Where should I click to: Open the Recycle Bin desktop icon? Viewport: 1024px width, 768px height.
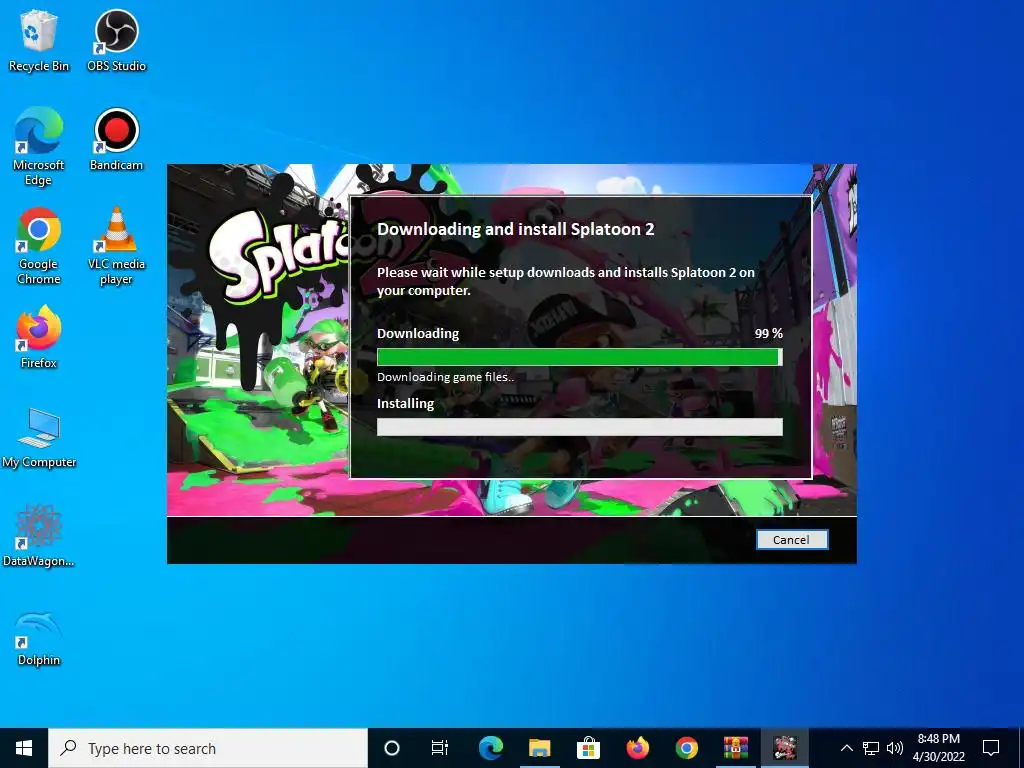(39, 41)
